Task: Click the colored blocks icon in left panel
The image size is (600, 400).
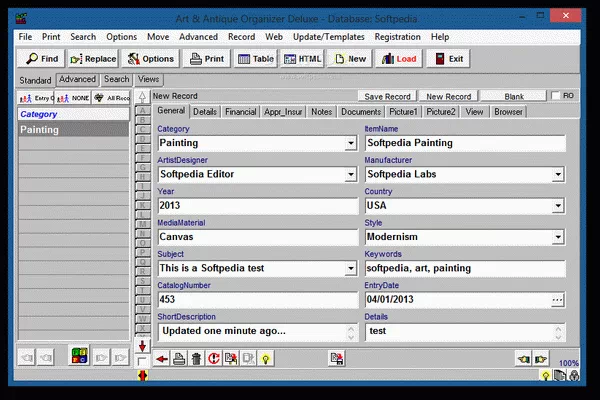Action: 77,355
